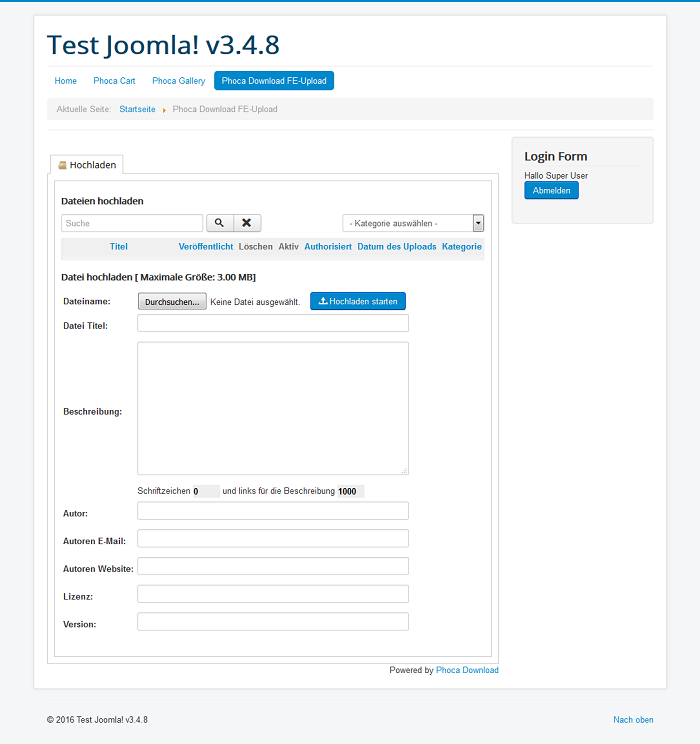Click Durchsuchen to choose a file
Image resolution: width=700 pixels, height=744 pixels.
pos(172,301)
